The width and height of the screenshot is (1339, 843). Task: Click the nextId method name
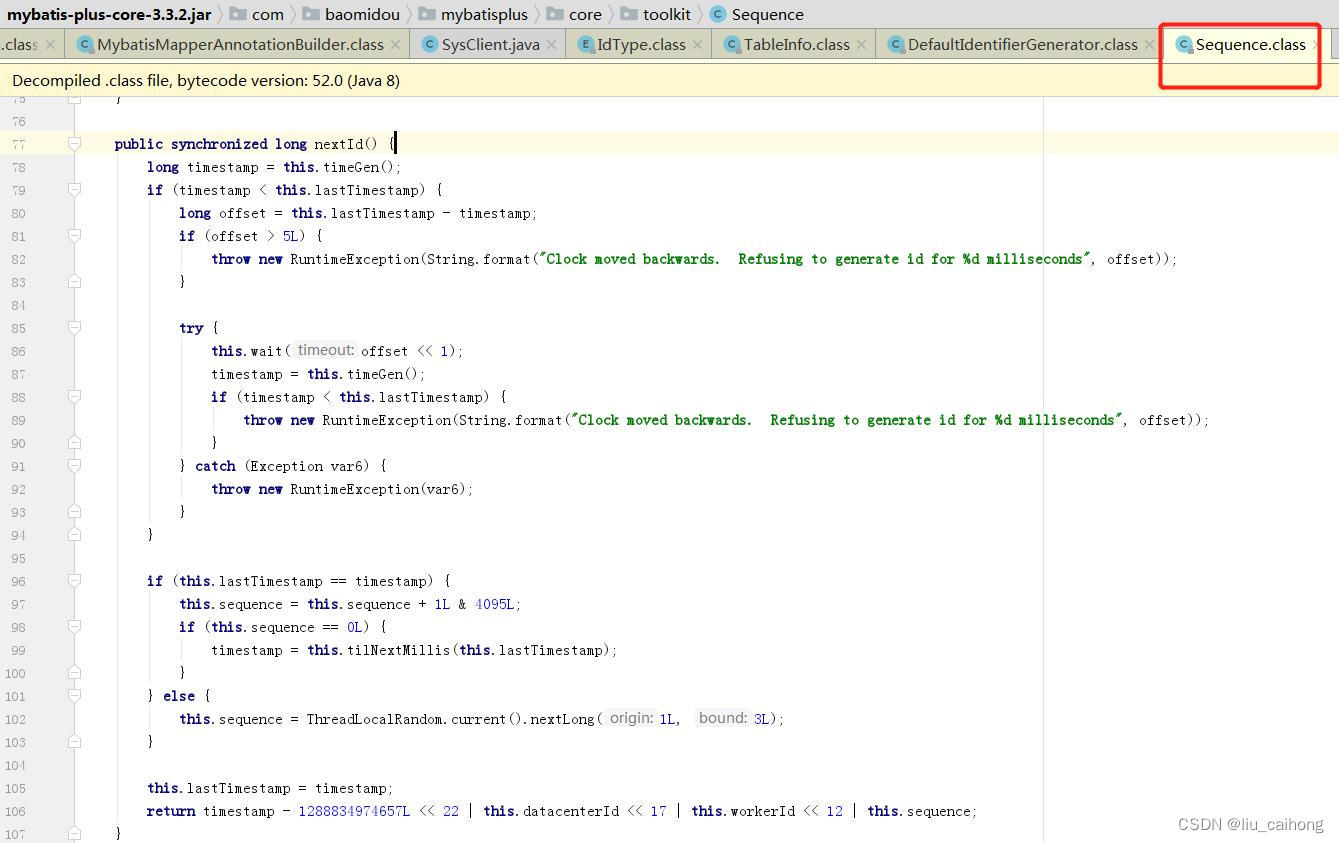pyautogui.click(x=338, y=144)
